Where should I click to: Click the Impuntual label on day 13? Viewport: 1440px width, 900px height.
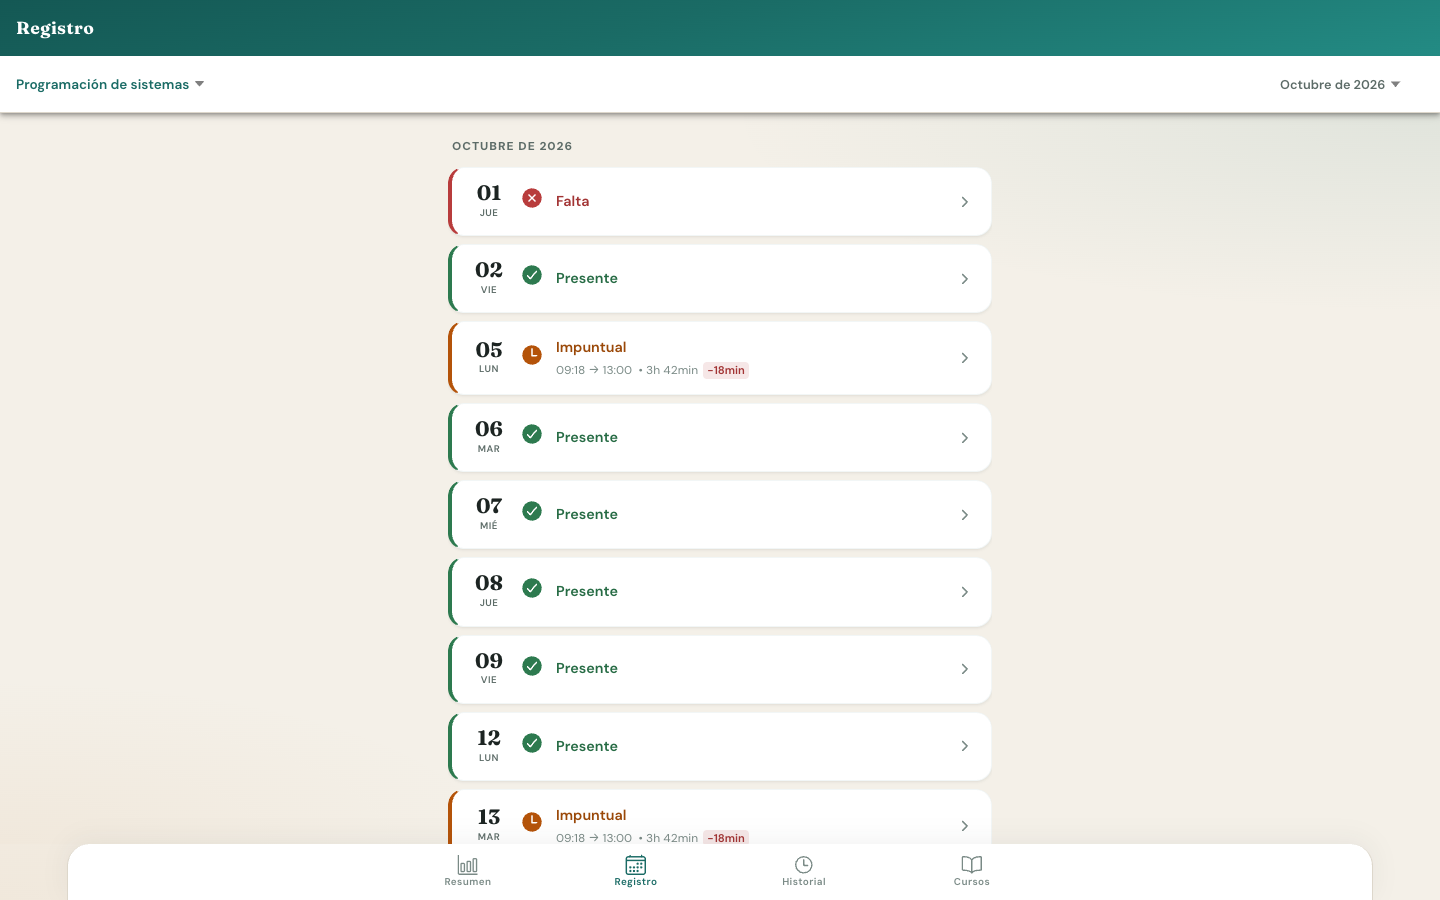591,815
